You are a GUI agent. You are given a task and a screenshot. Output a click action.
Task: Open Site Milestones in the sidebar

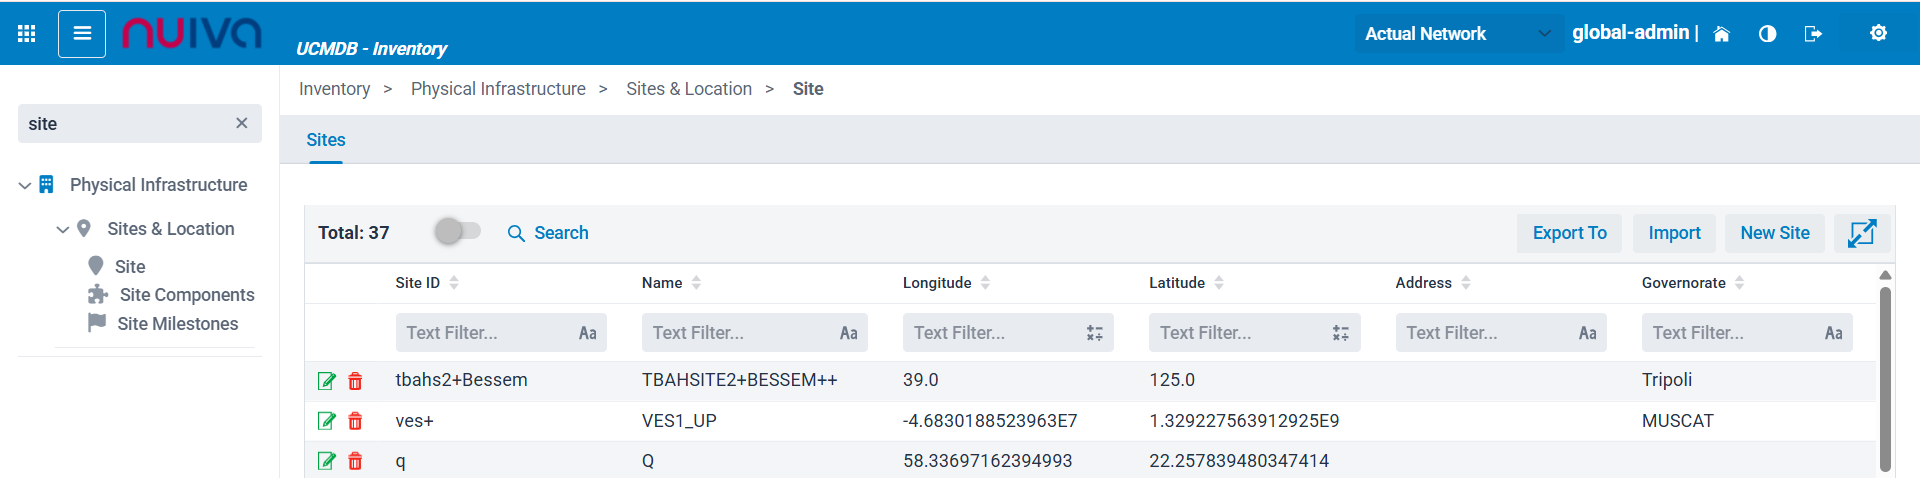click(177, 324)
